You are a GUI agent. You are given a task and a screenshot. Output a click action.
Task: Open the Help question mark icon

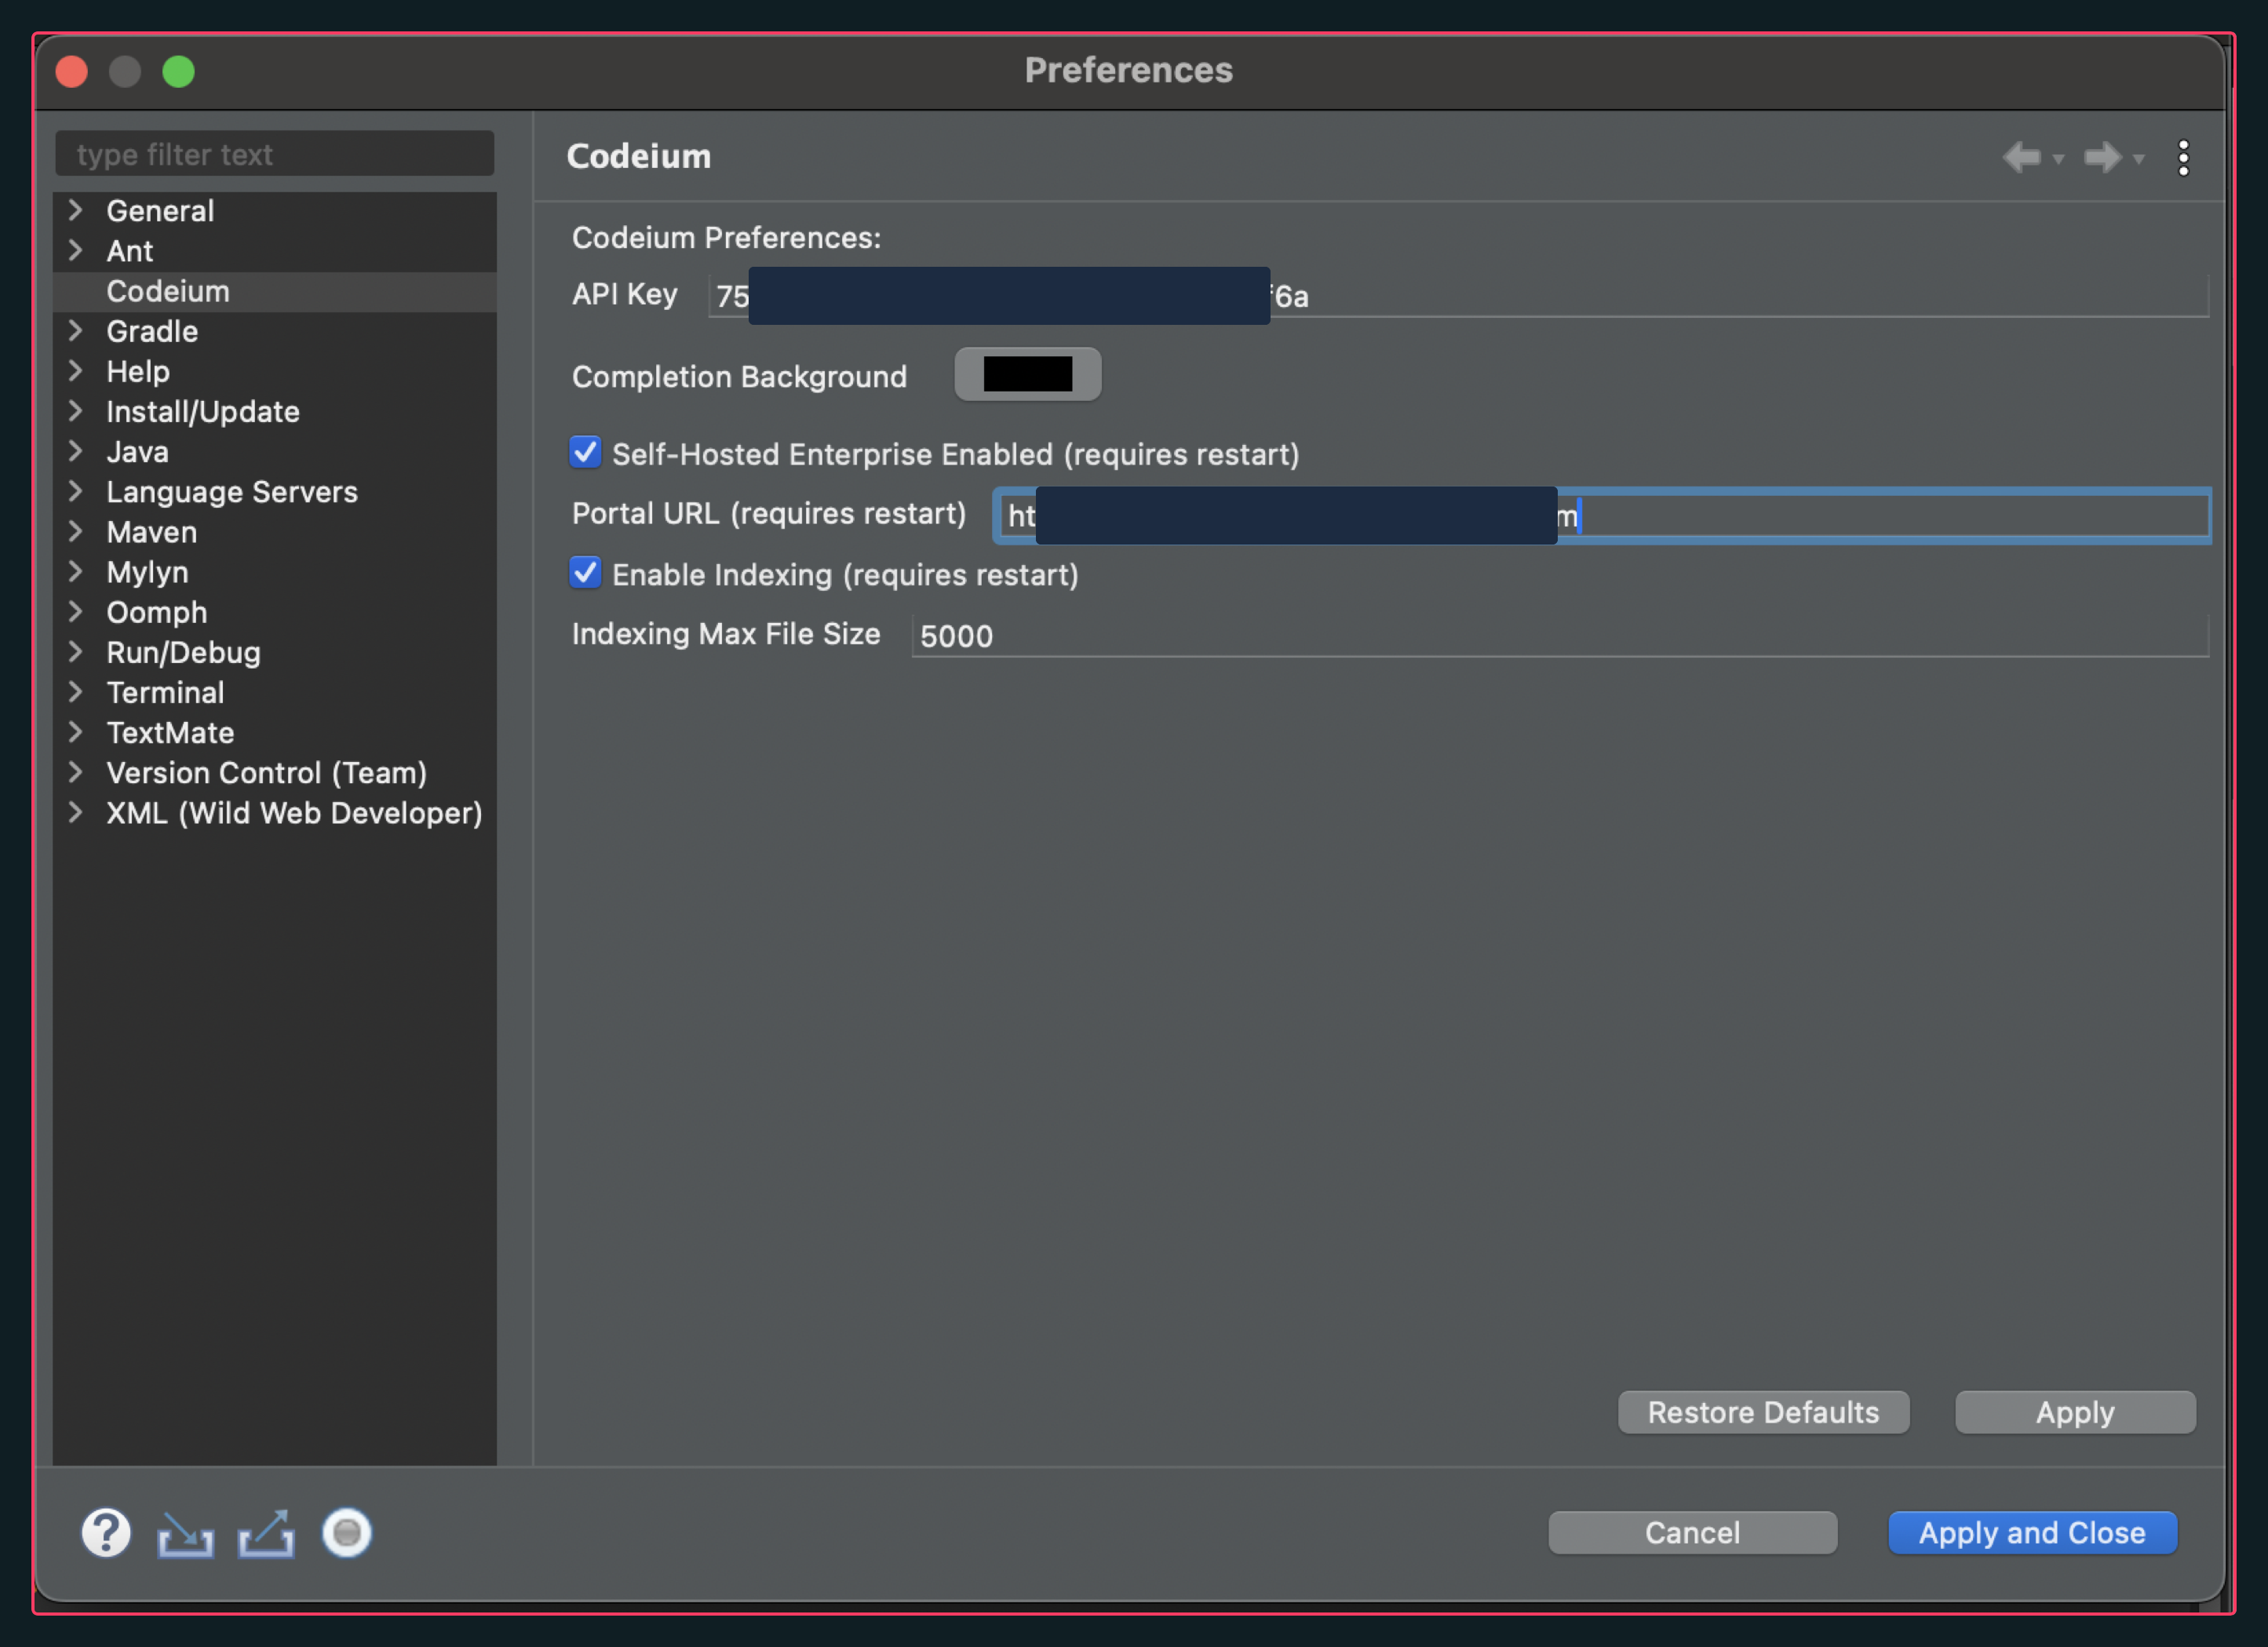tap(106, 1532)
